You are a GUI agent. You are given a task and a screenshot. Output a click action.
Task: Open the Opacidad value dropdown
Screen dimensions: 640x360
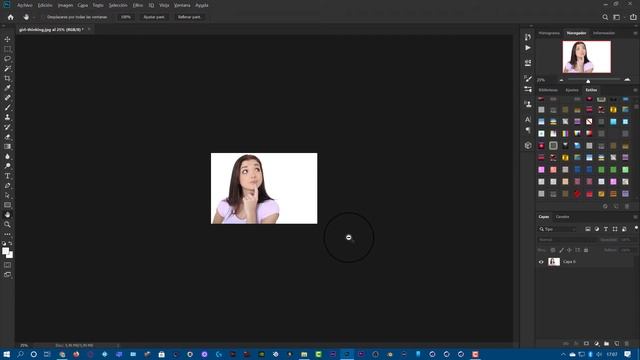pos(627,240)
